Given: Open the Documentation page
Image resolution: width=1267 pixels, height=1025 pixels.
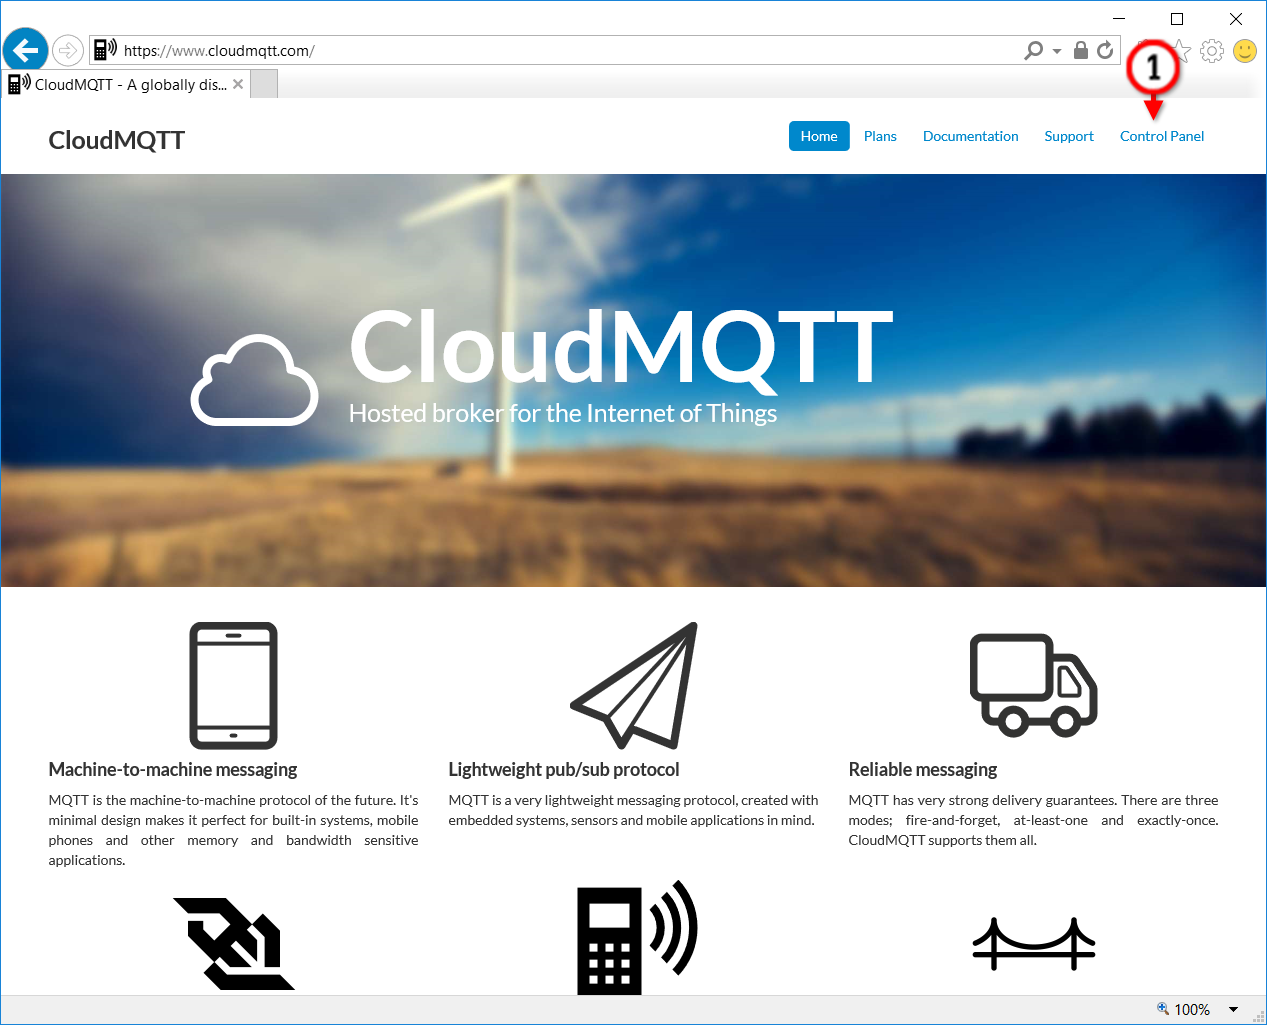Looking at the screenshot, I should coord(971,136).
